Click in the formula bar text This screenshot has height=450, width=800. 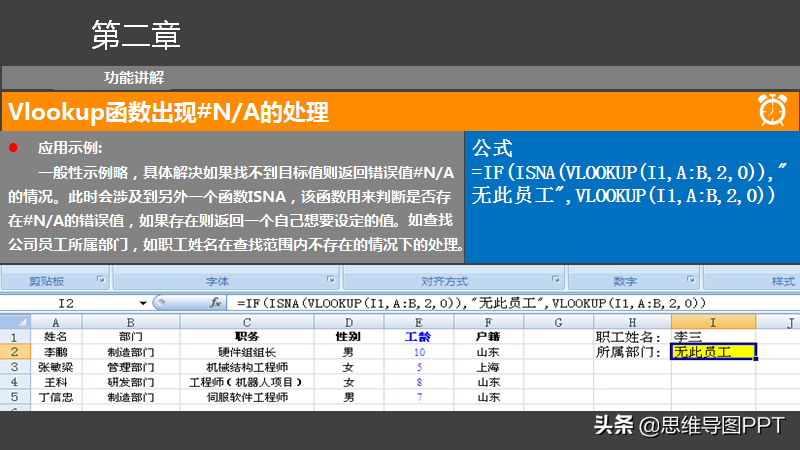471,303
